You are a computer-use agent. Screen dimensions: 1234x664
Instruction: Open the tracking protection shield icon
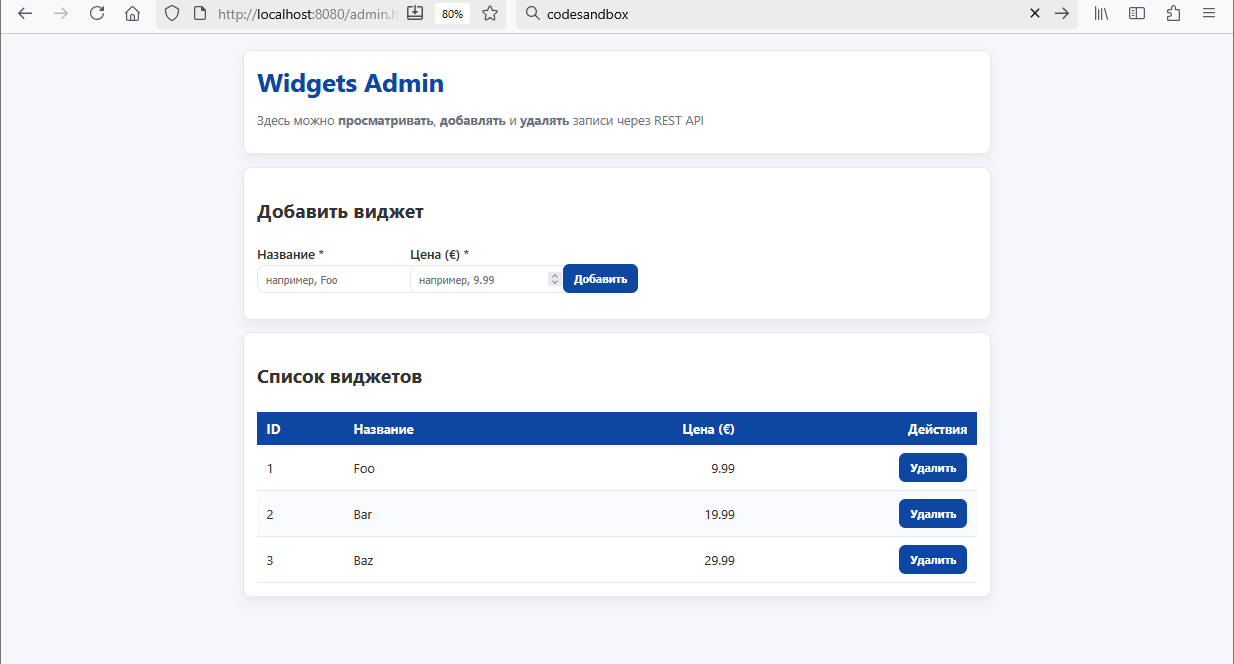pyautogui.click(x=172, y=14)
